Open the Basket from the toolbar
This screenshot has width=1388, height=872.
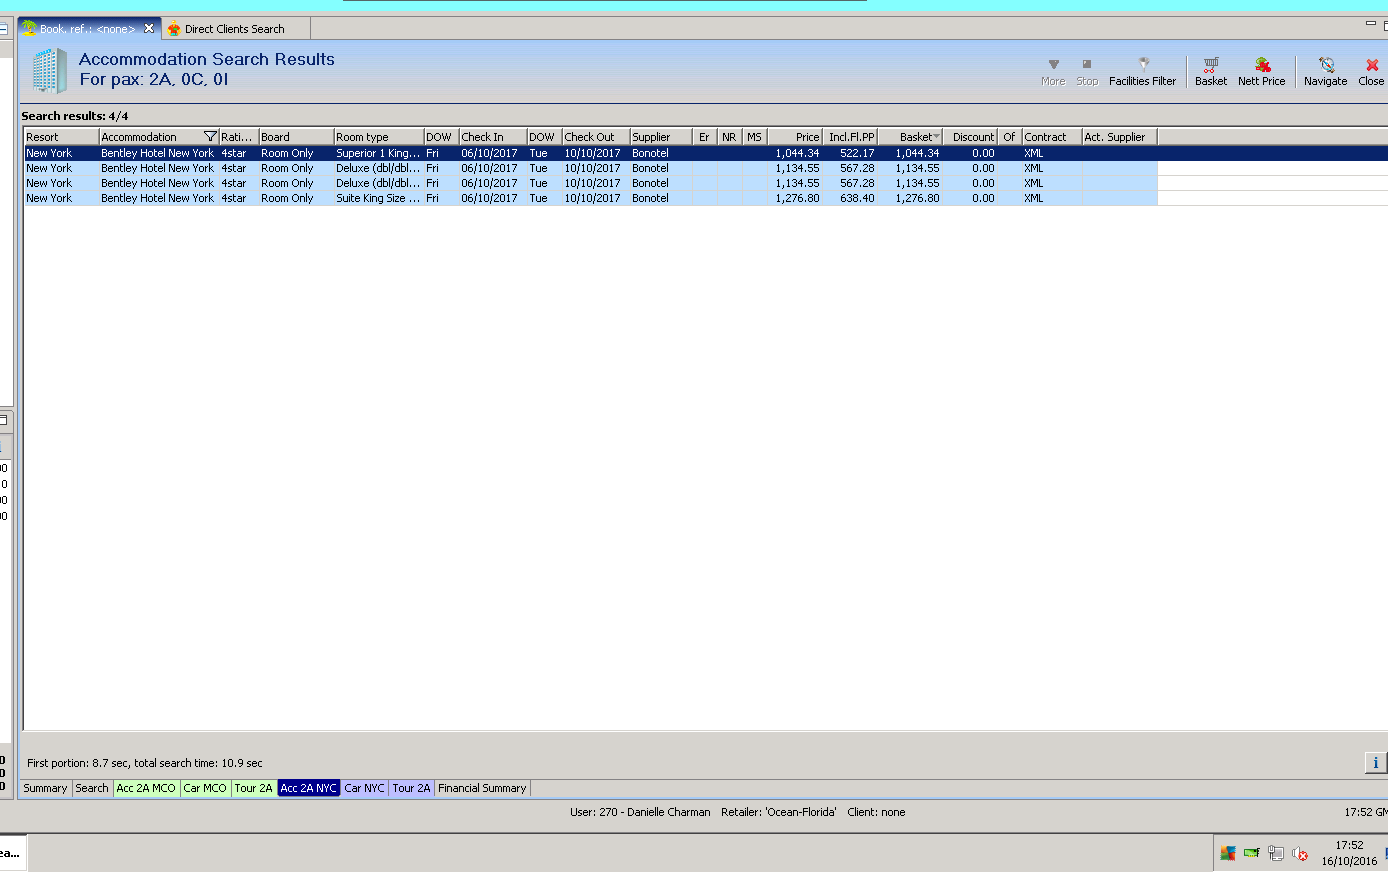(1210, 71)
